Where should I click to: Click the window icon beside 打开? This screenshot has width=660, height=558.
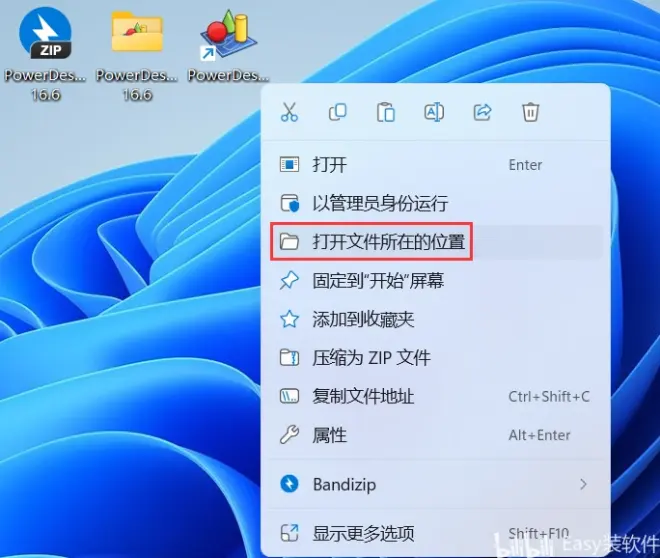tap(289, 164)
